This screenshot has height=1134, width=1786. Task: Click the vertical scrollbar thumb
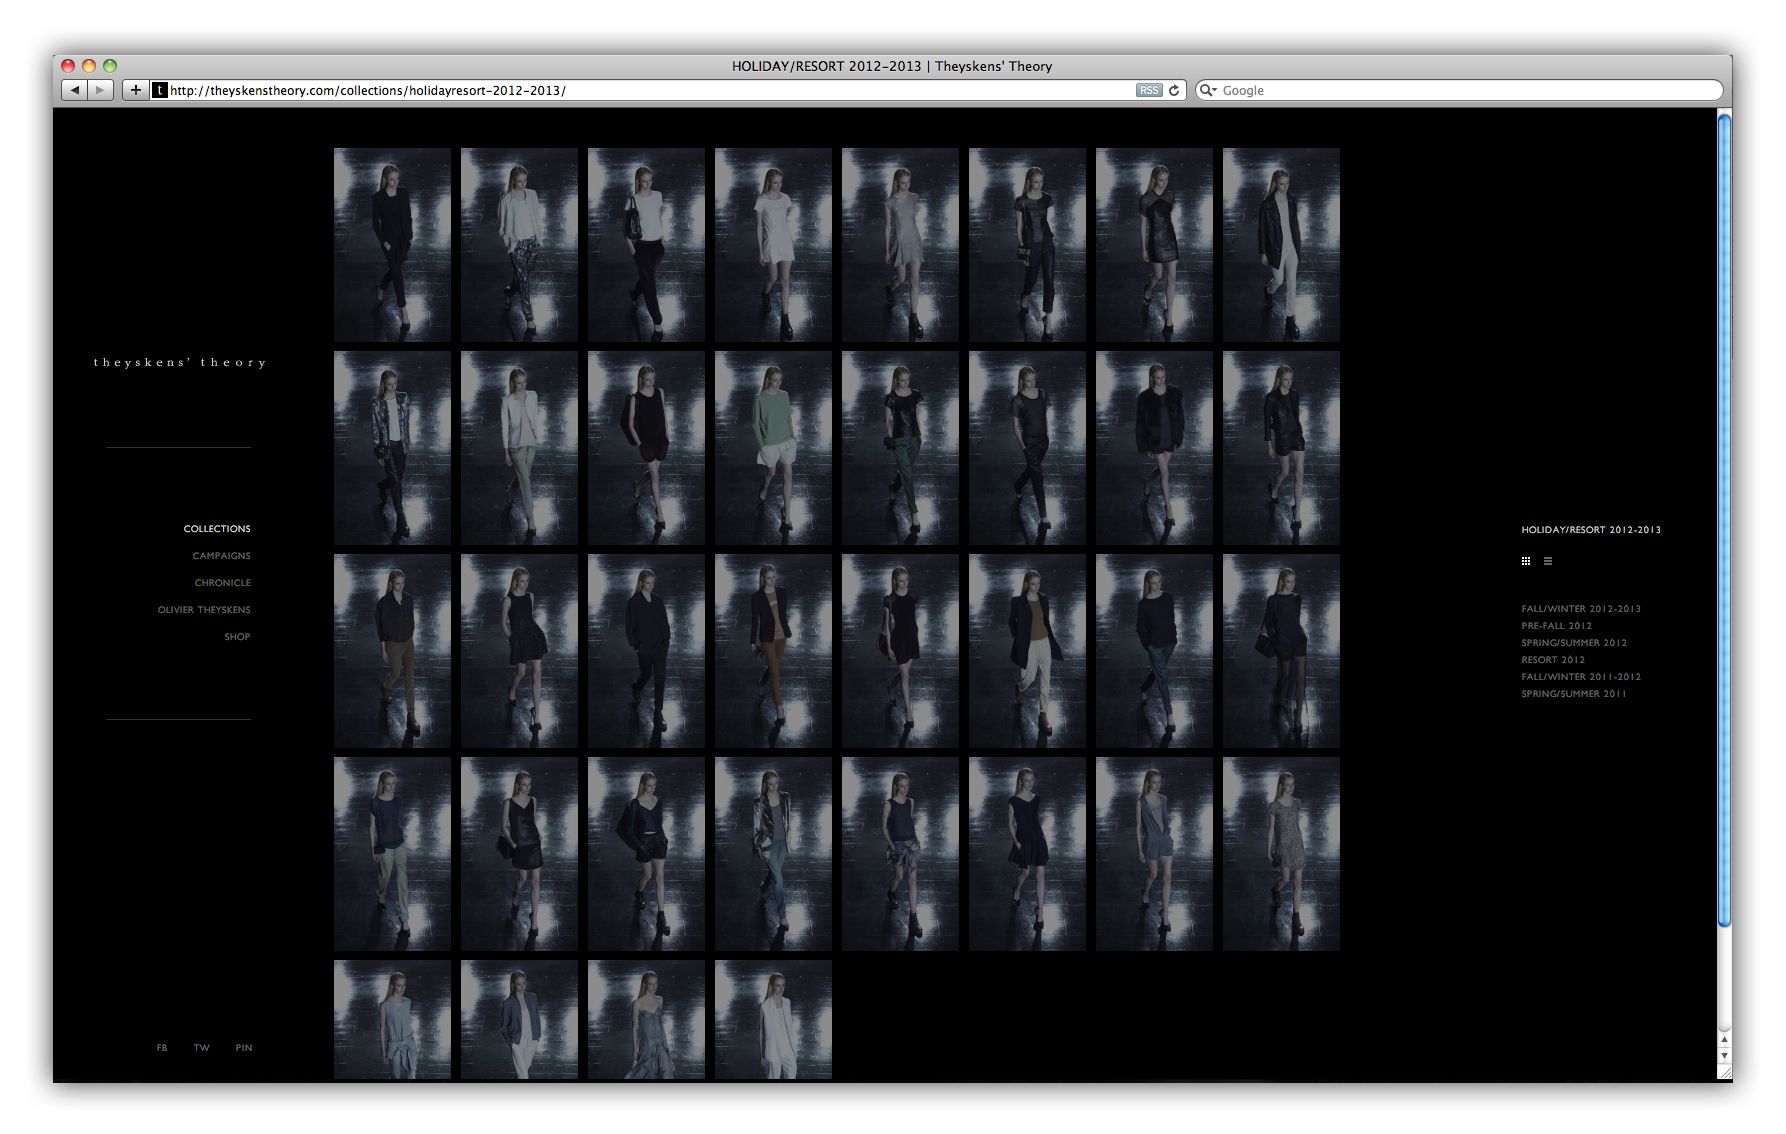click(x=1724, y=520)
